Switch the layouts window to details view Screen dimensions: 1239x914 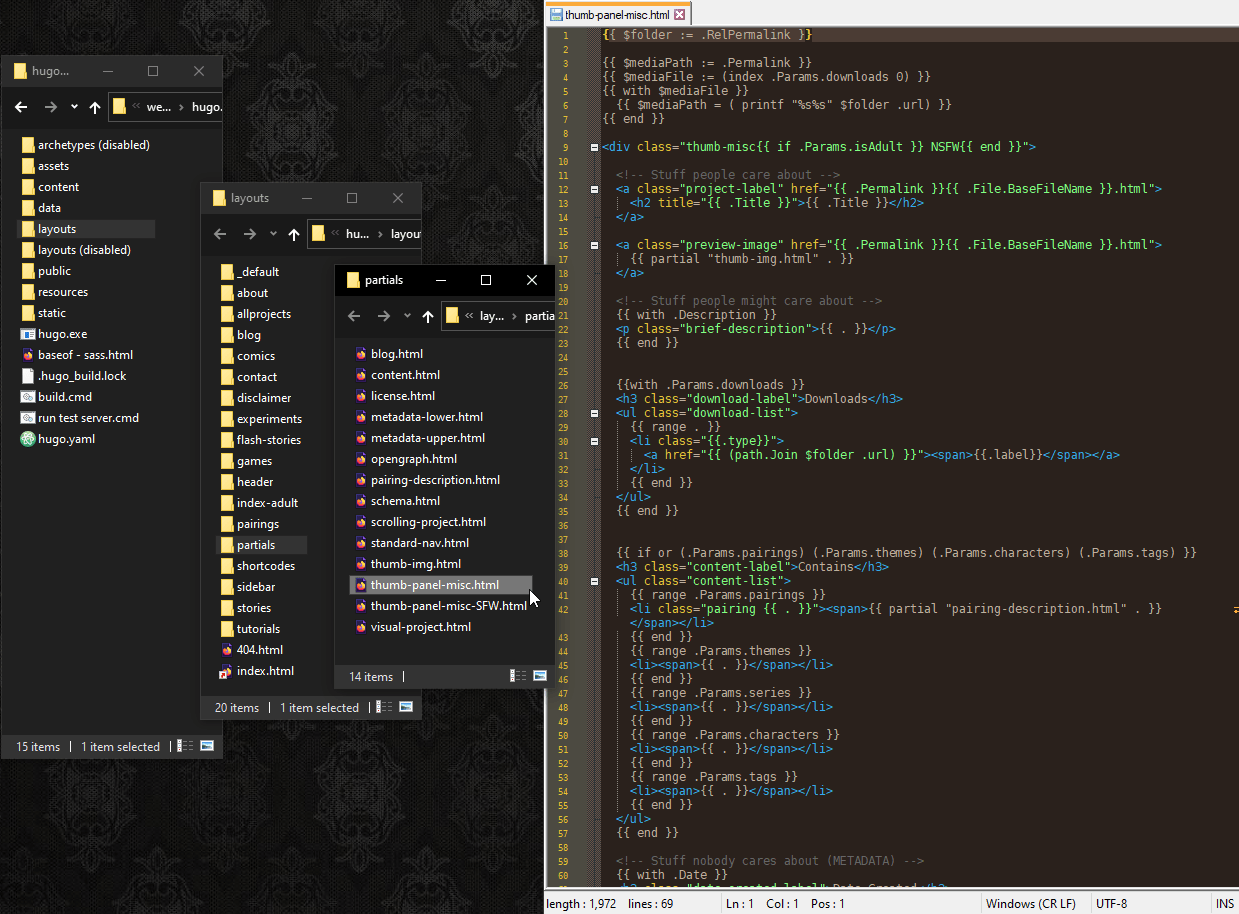[385, 707]
